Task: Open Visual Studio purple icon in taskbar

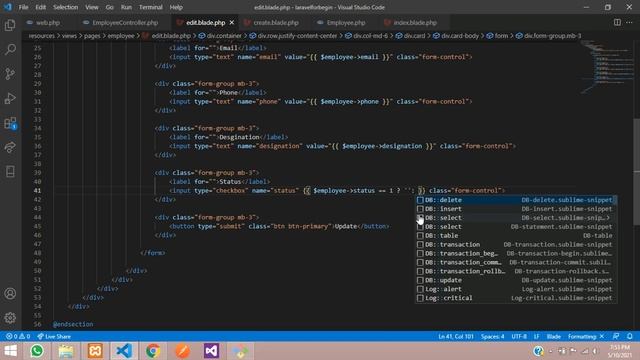Action: coord(211,351)
